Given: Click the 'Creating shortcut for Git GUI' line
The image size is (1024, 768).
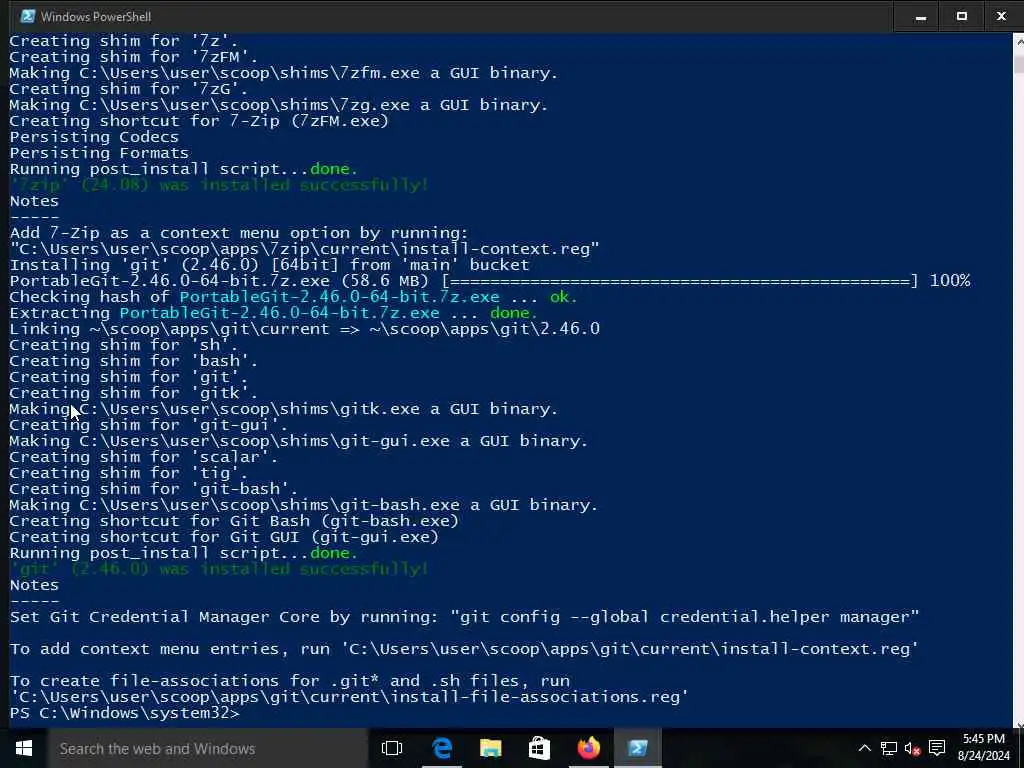Looking at the screenshot, I should pos(224,537).
